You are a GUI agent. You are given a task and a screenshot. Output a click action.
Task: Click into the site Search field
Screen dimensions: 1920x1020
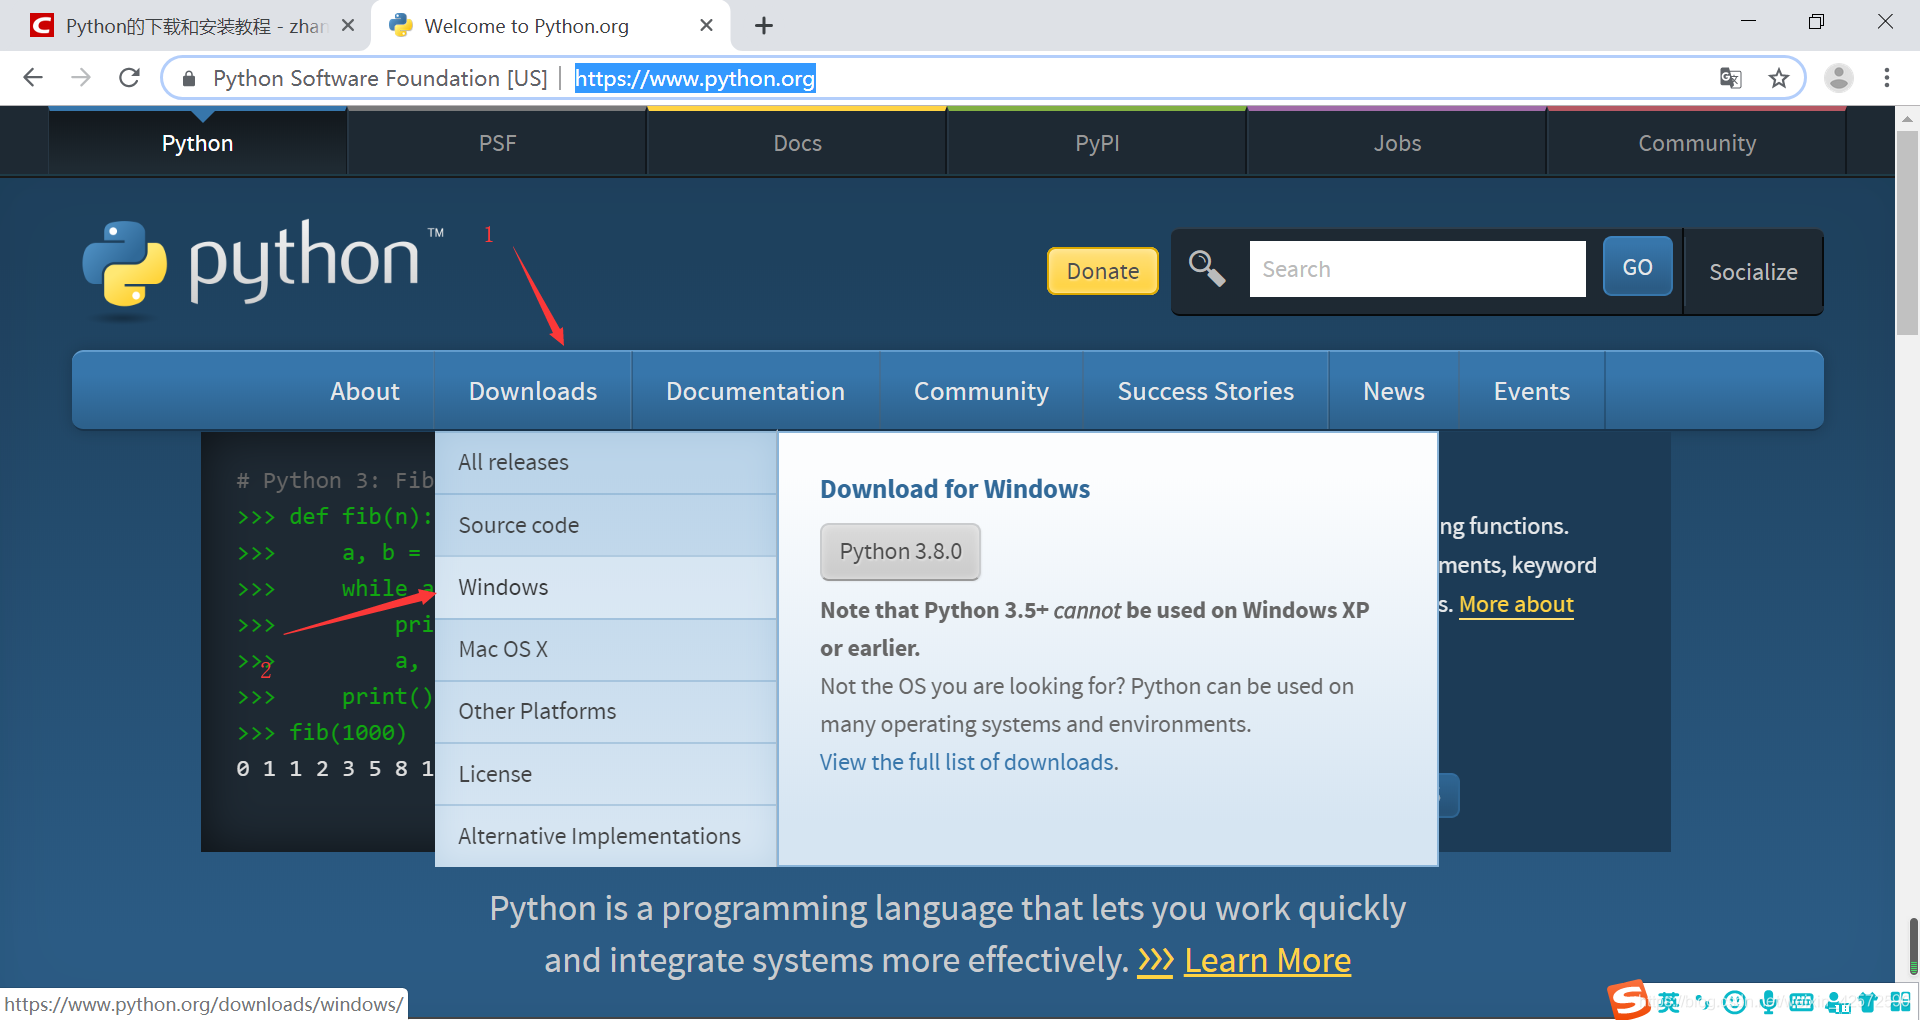click(1417, 269)
